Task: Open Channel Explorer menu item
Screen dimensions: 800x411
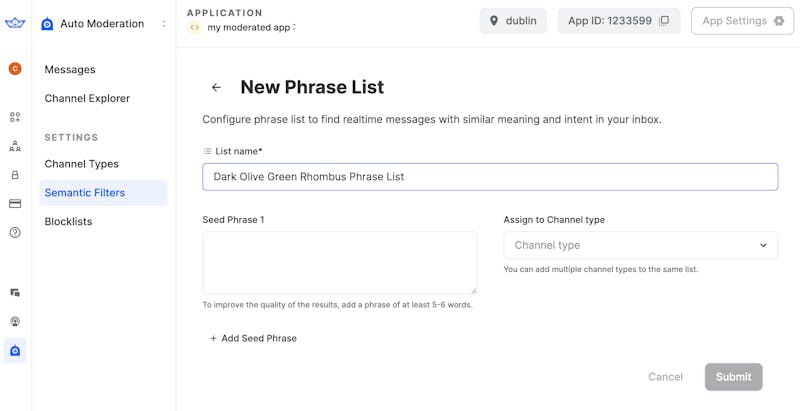Action: 87,99
